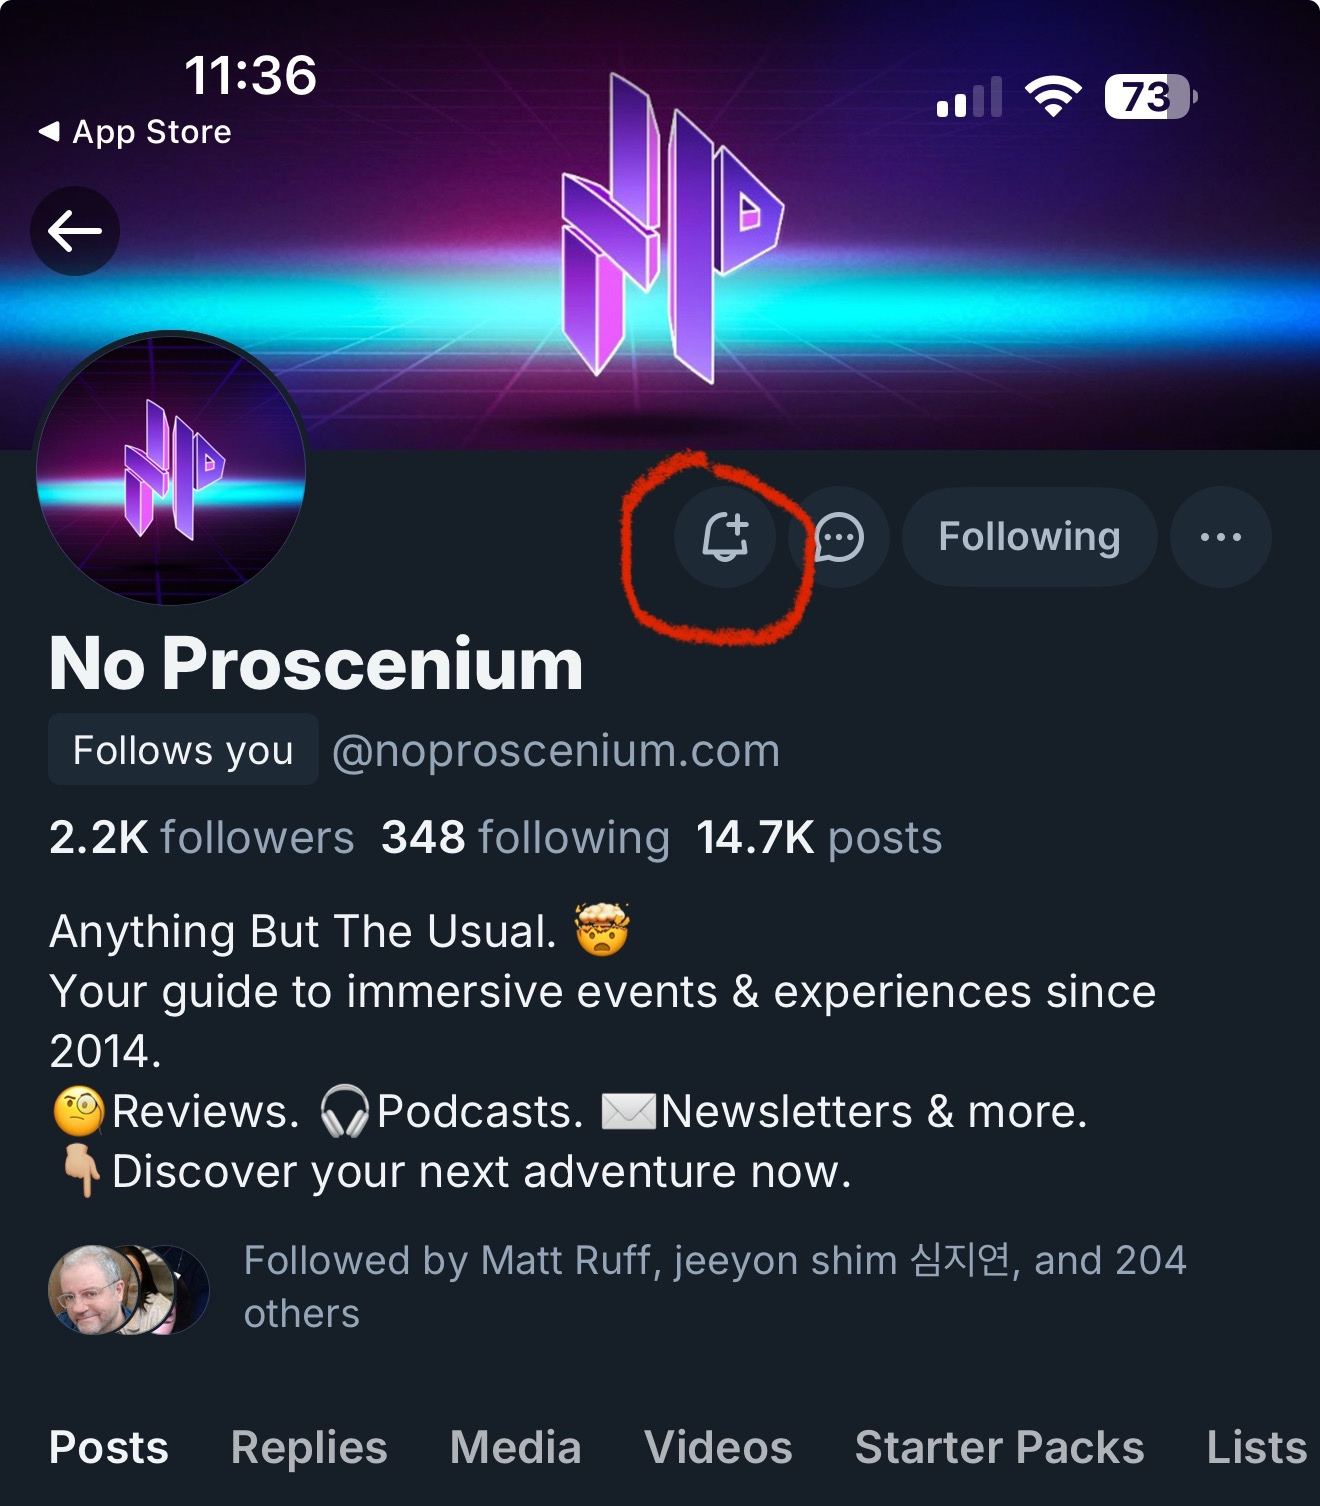
Task: Select the Posts tab
Action: point(109,1447)
